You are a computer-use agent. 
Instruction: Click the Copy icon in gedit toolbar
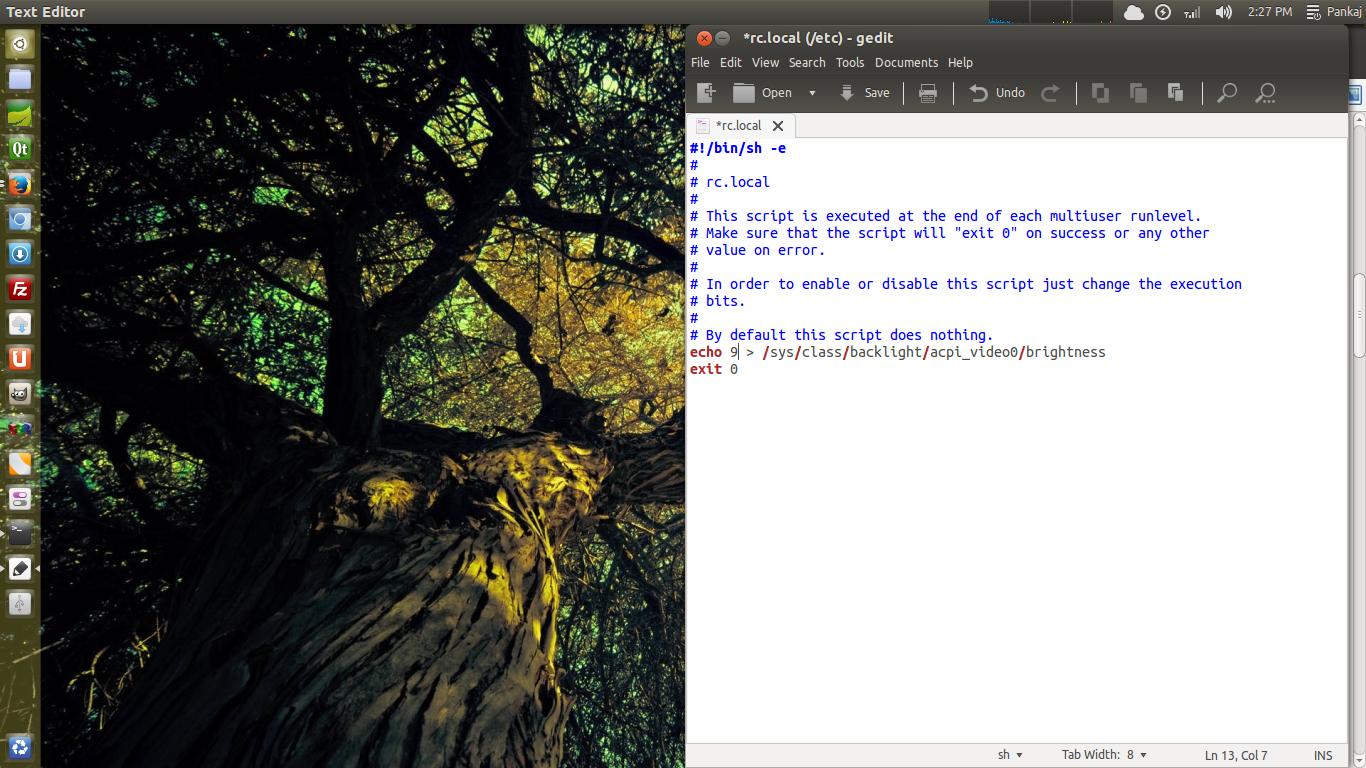point(1138,93)
